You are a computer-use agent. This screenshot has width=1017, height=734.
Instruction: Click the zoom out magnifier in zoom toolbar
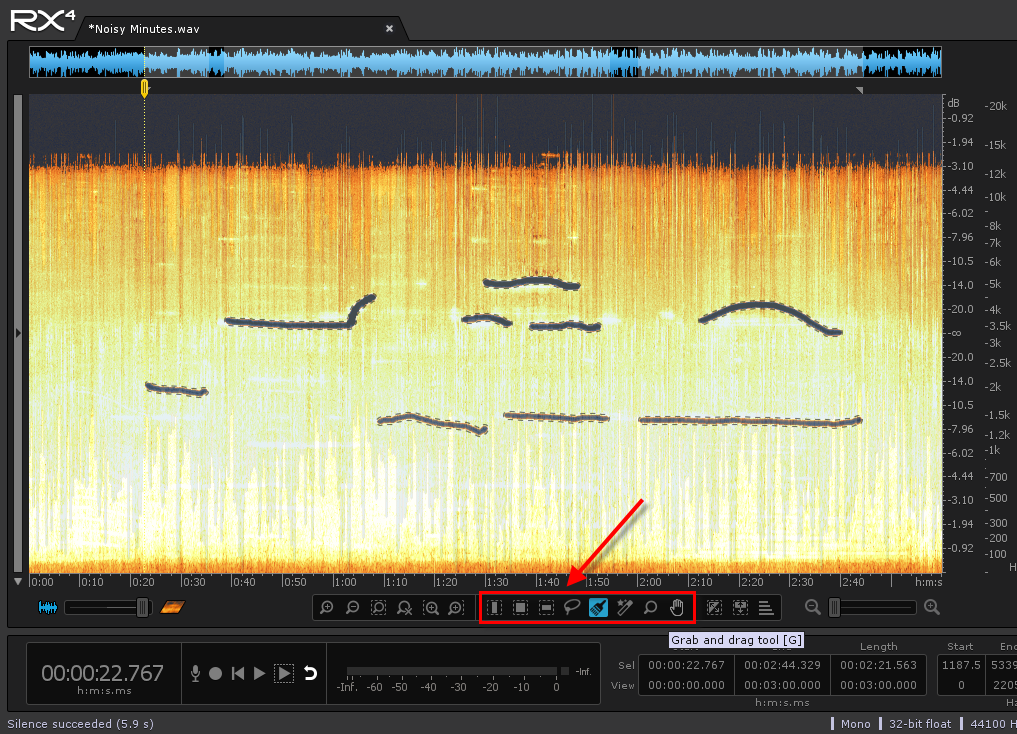(x=352, y=608)
